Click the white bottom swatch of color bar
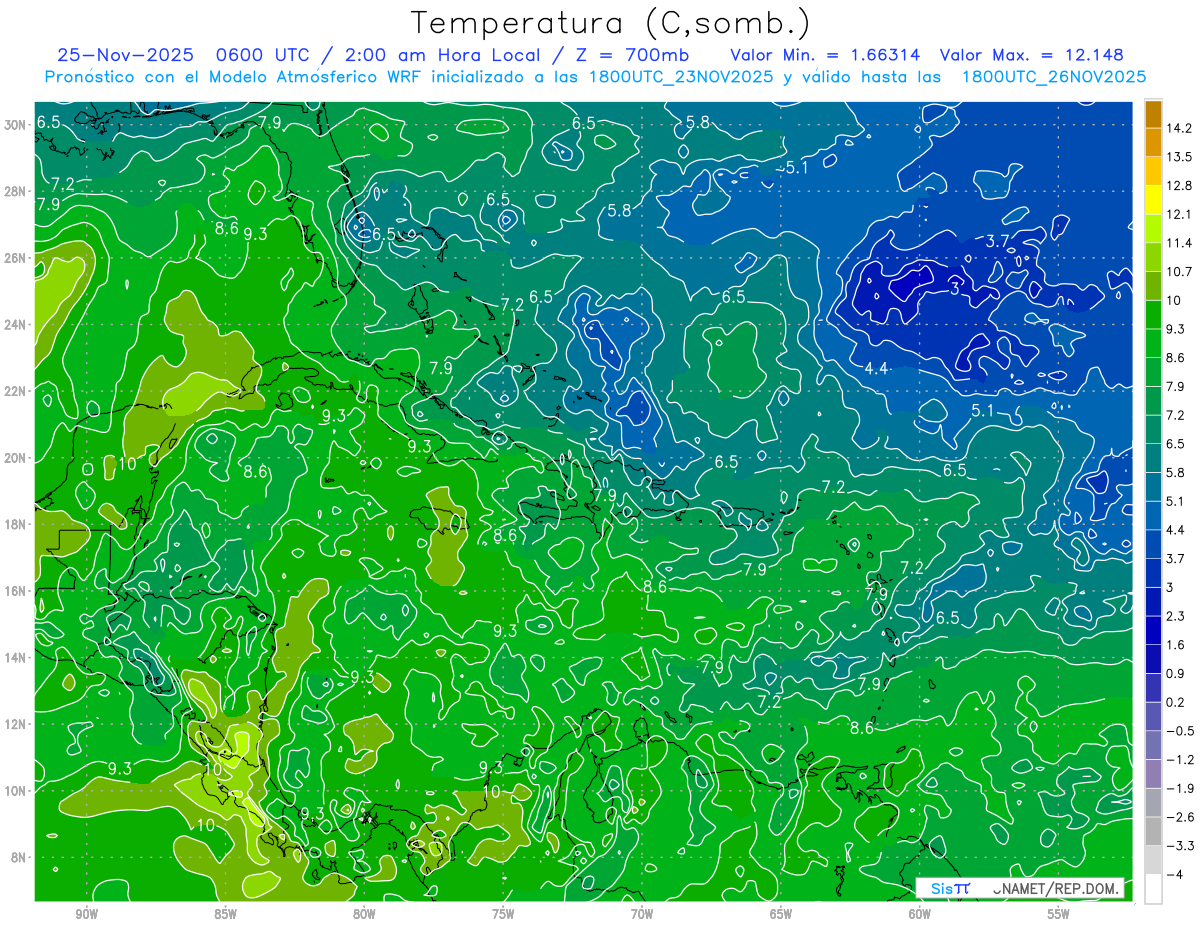The height and width of the screenshot is (927, 1200). click(1153, 888)
